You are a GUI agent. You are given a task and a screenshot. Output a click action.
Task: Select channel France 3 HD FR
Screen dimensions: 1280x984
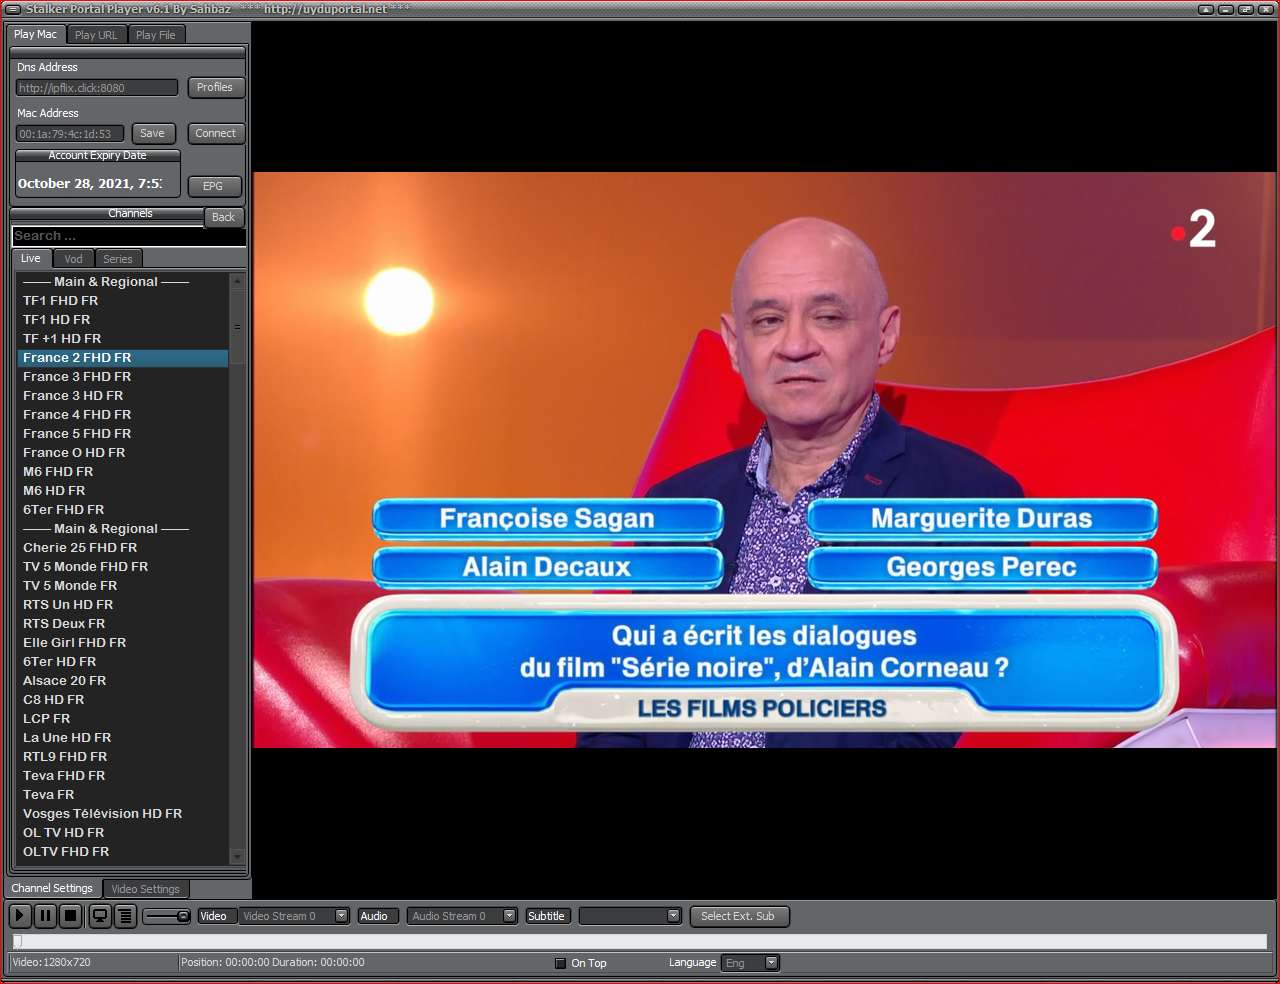(x=124, y=396)
